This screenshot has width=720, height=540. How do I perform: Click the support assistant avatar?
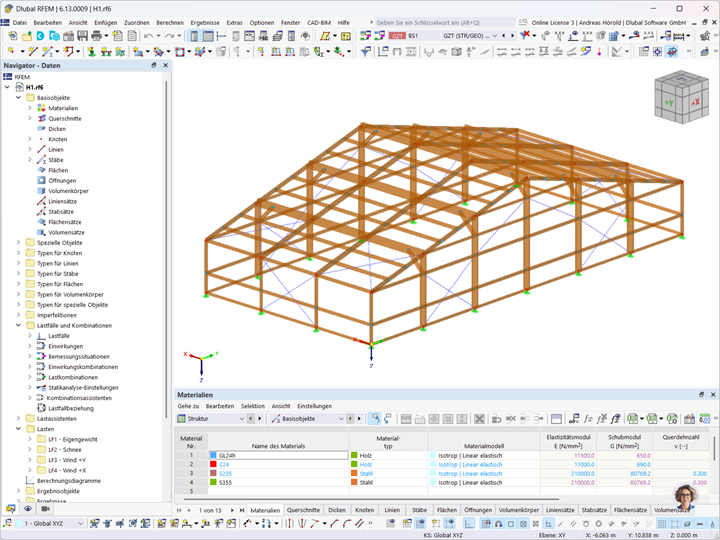[685, 497]
